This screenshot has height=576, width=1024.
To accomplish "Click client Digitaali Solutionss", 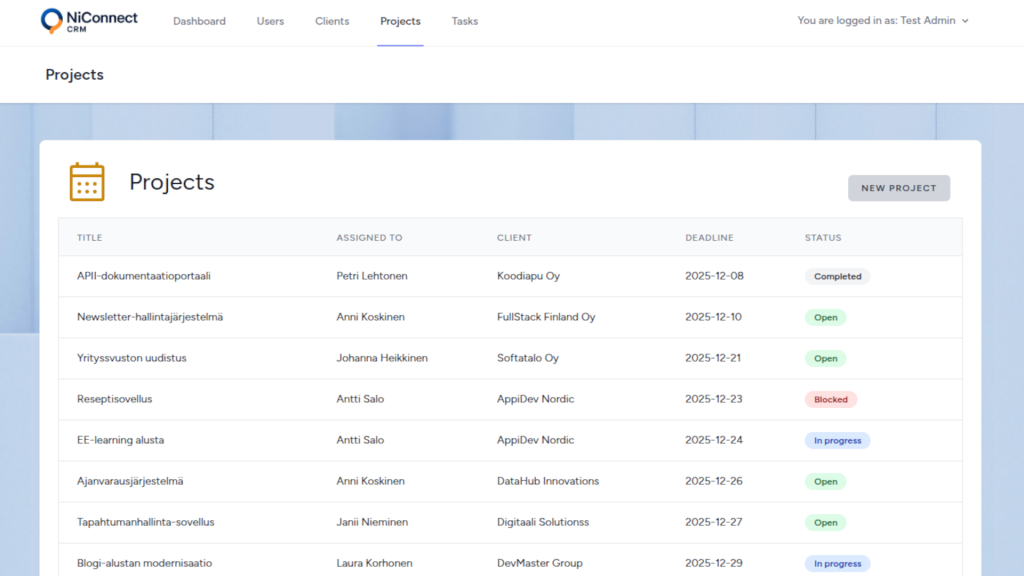I will point(543,522).
